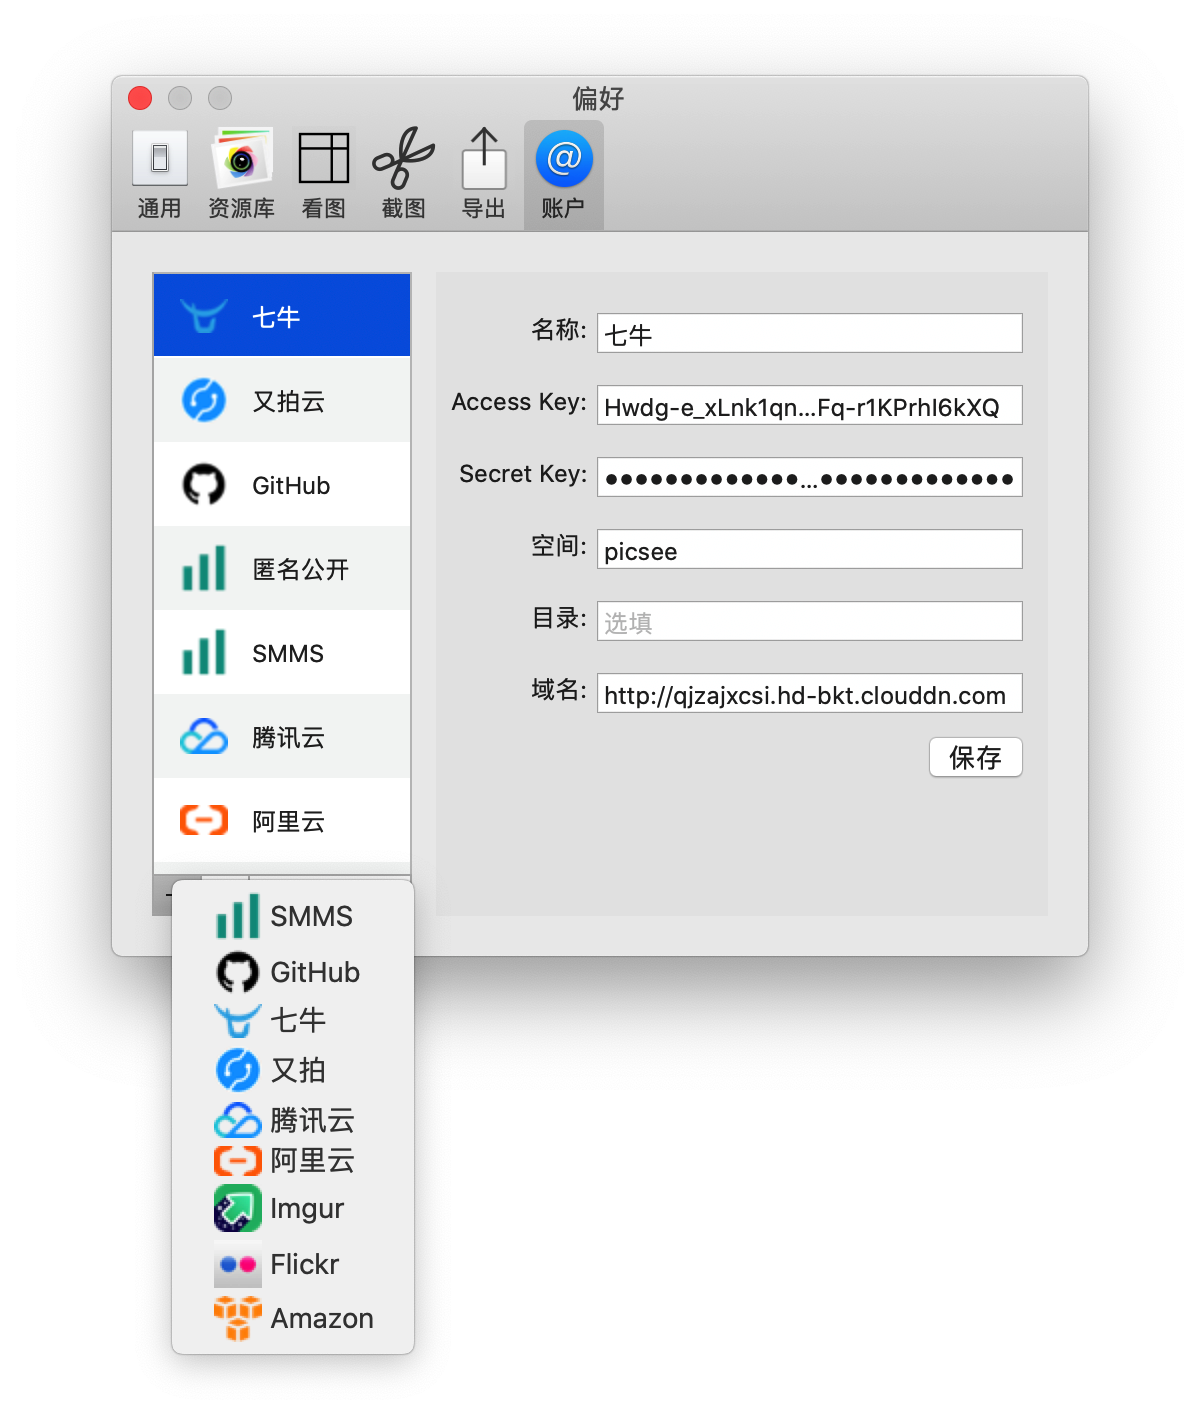Click the optional 目录 directory field
This screenshot has width=1200, height=1408.
[x=809, y=621]
